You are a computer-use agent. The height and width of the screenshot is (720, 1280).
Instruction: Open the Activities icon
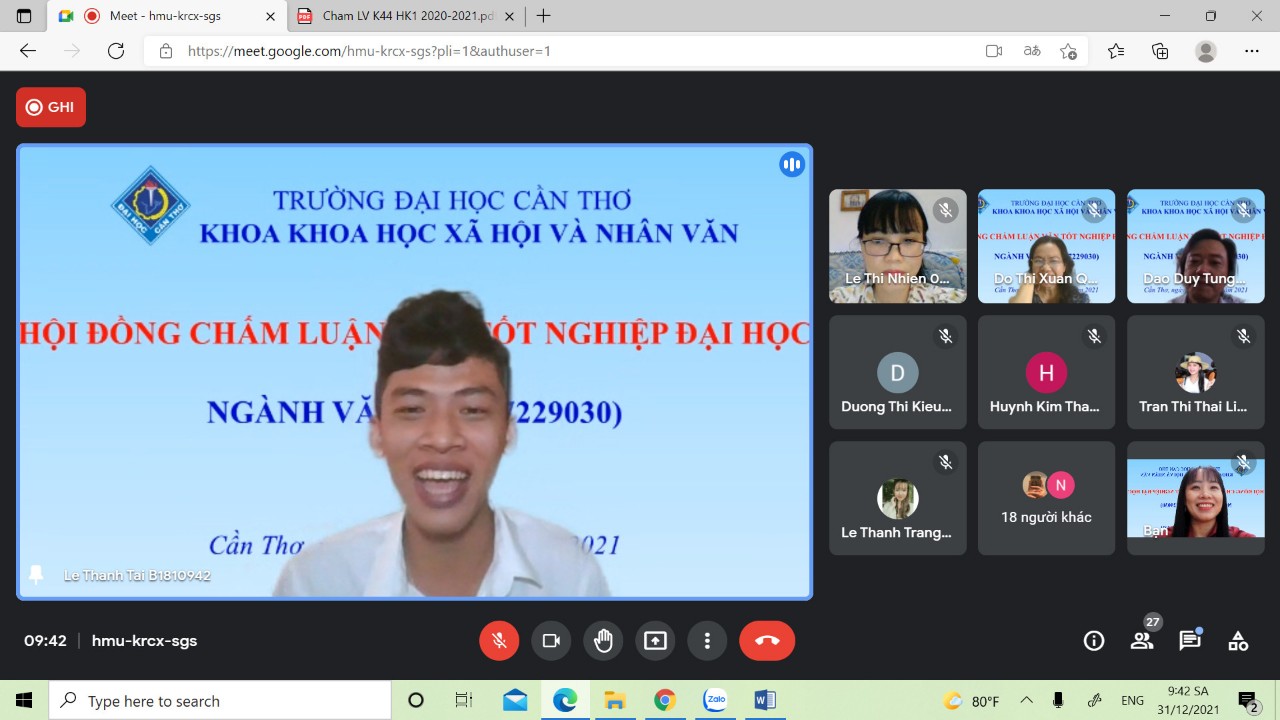click(1238, 641)
